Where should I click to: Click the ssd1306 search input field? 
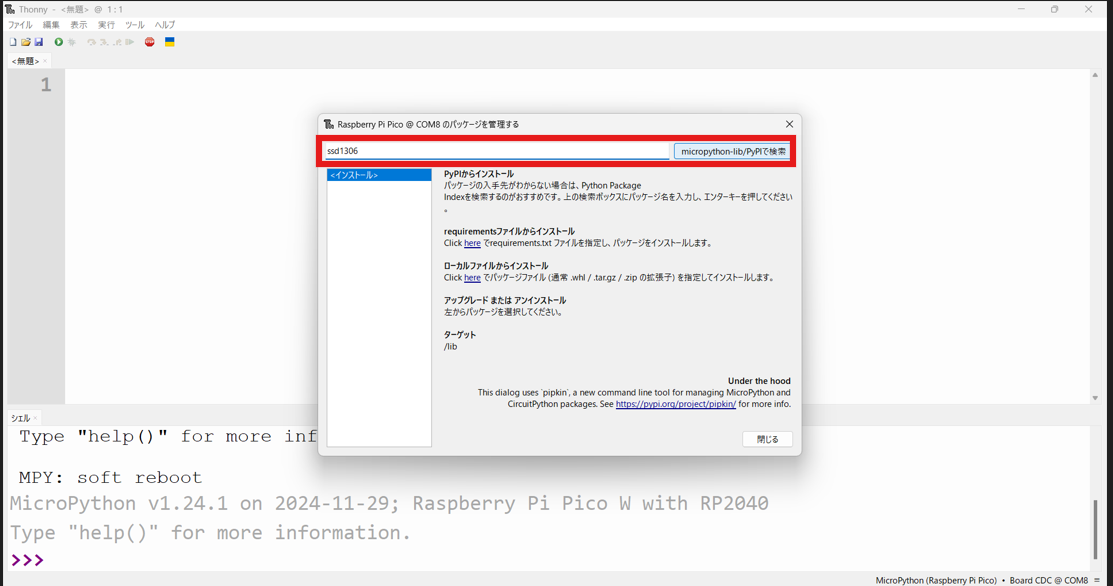pos(495,150)
